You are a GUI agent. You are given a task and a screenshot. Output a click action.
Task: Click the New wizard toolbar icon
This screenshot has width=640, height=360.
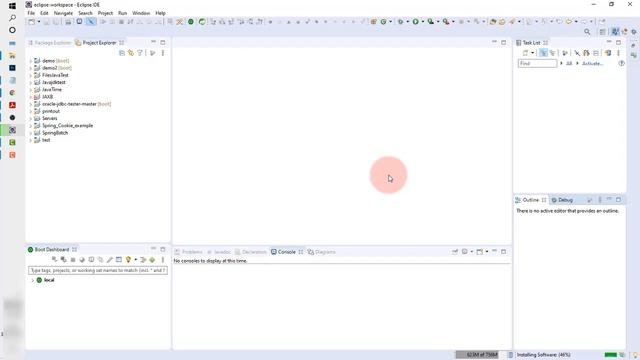pos(31,22)
